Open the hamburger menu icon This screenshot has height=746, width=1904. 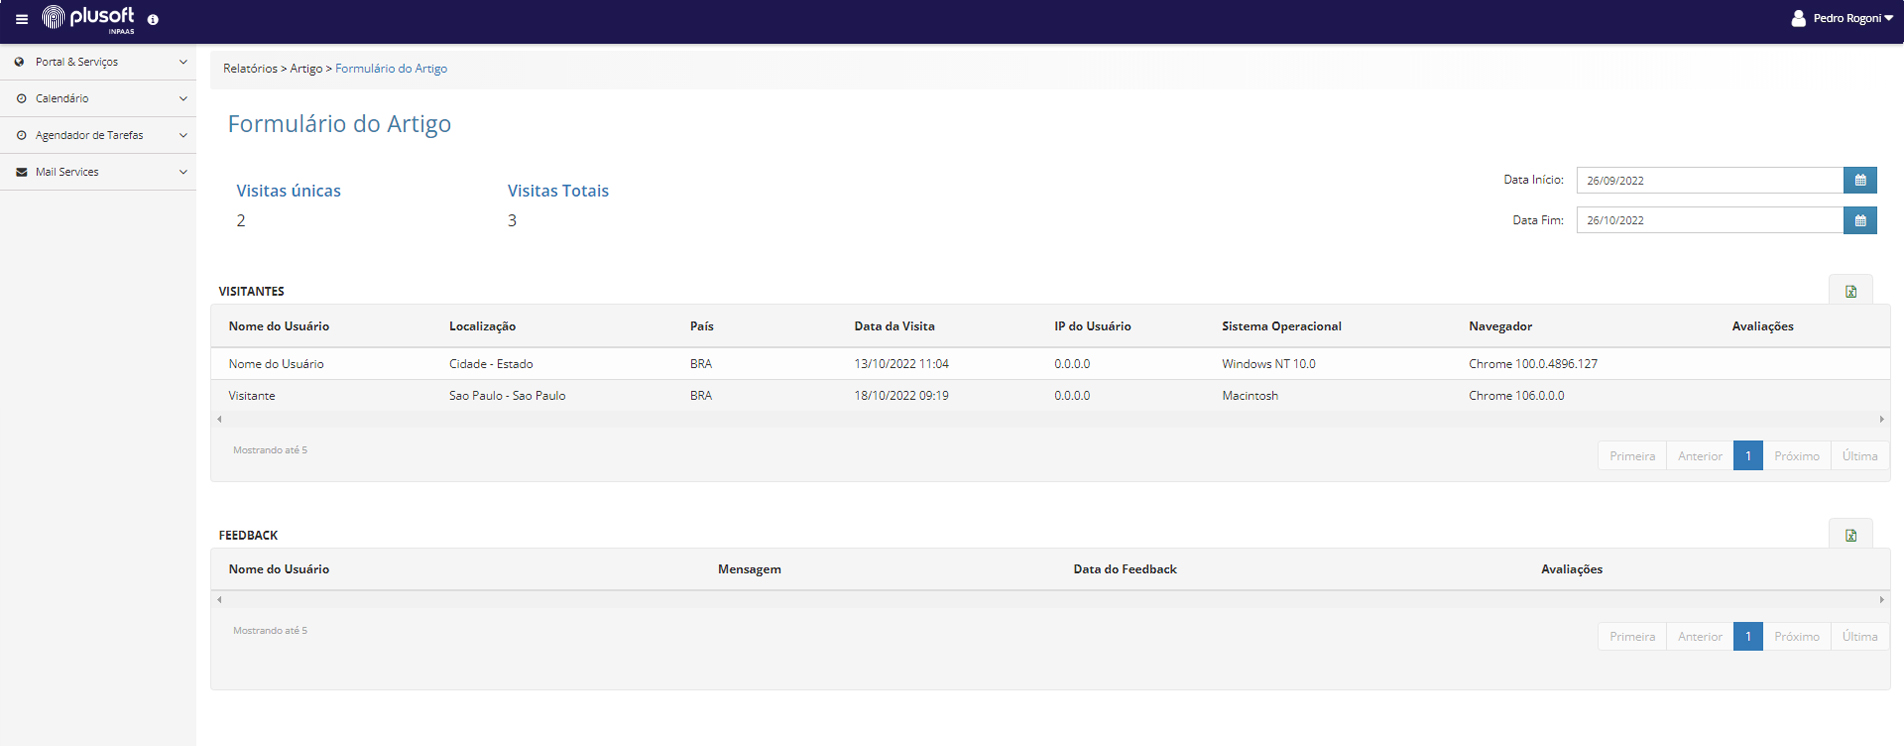tap(22, 19)
